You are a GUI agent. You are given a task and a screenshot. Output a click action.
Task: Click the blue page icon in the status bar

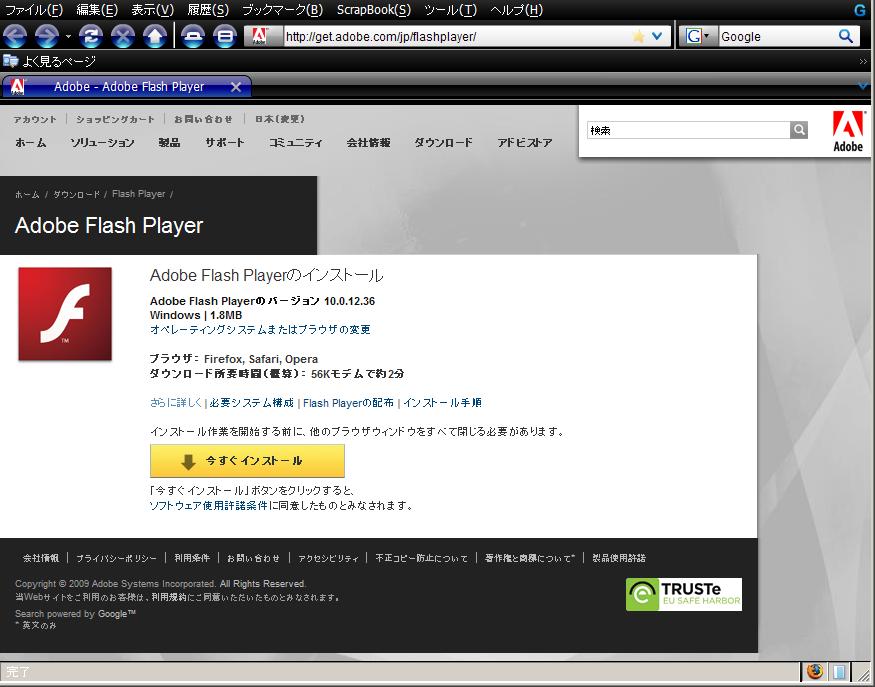click(839, 671)
